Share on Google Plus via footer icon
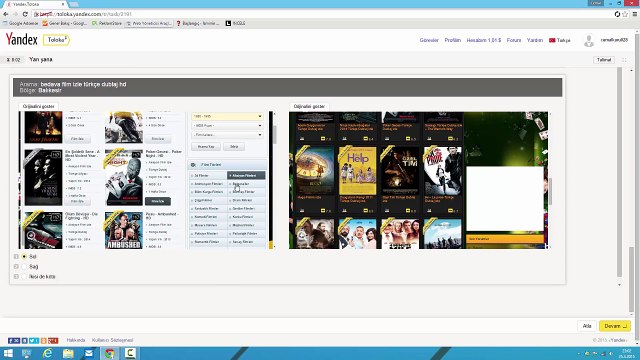This screenshot has width=640, height=360. click(53, 340)
